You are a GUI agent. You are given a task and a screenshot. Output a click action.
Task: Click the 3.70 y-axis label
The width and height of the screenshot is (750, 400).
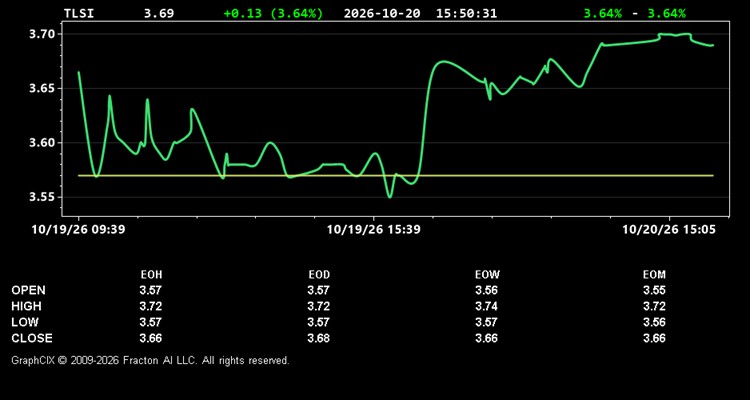[43, 34]
